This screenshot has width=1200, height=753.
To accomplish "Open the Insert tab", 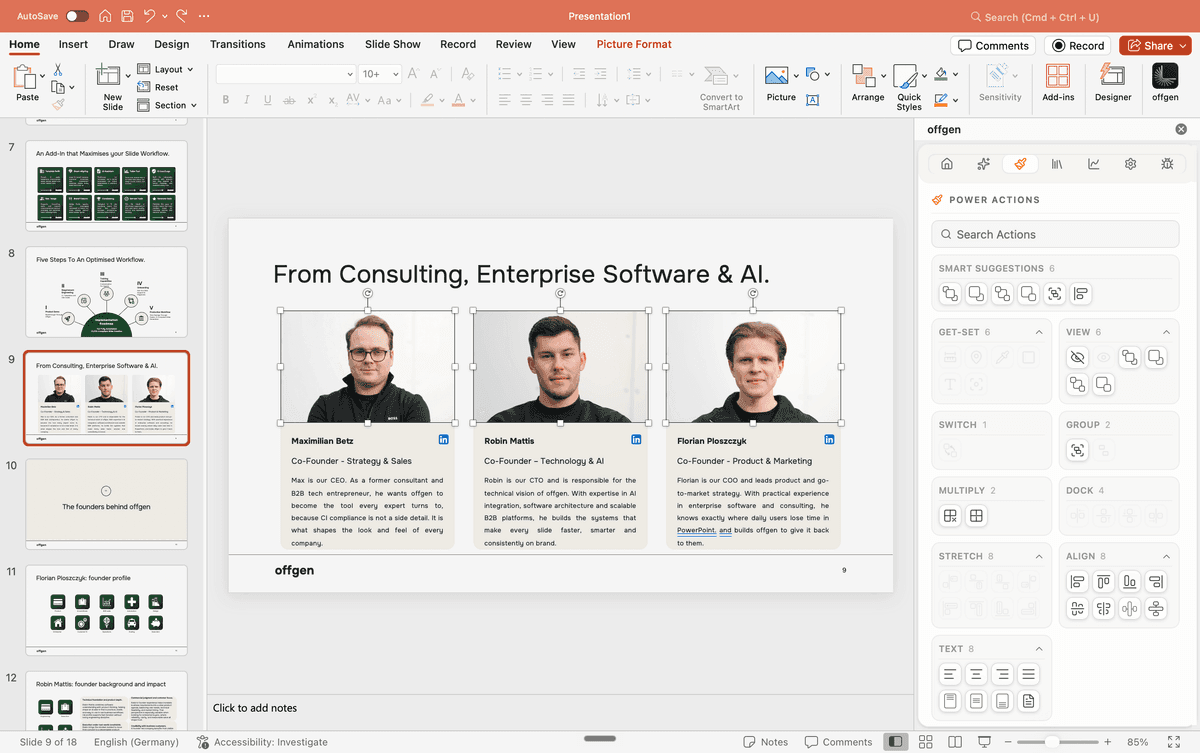I will coord(73,44).
